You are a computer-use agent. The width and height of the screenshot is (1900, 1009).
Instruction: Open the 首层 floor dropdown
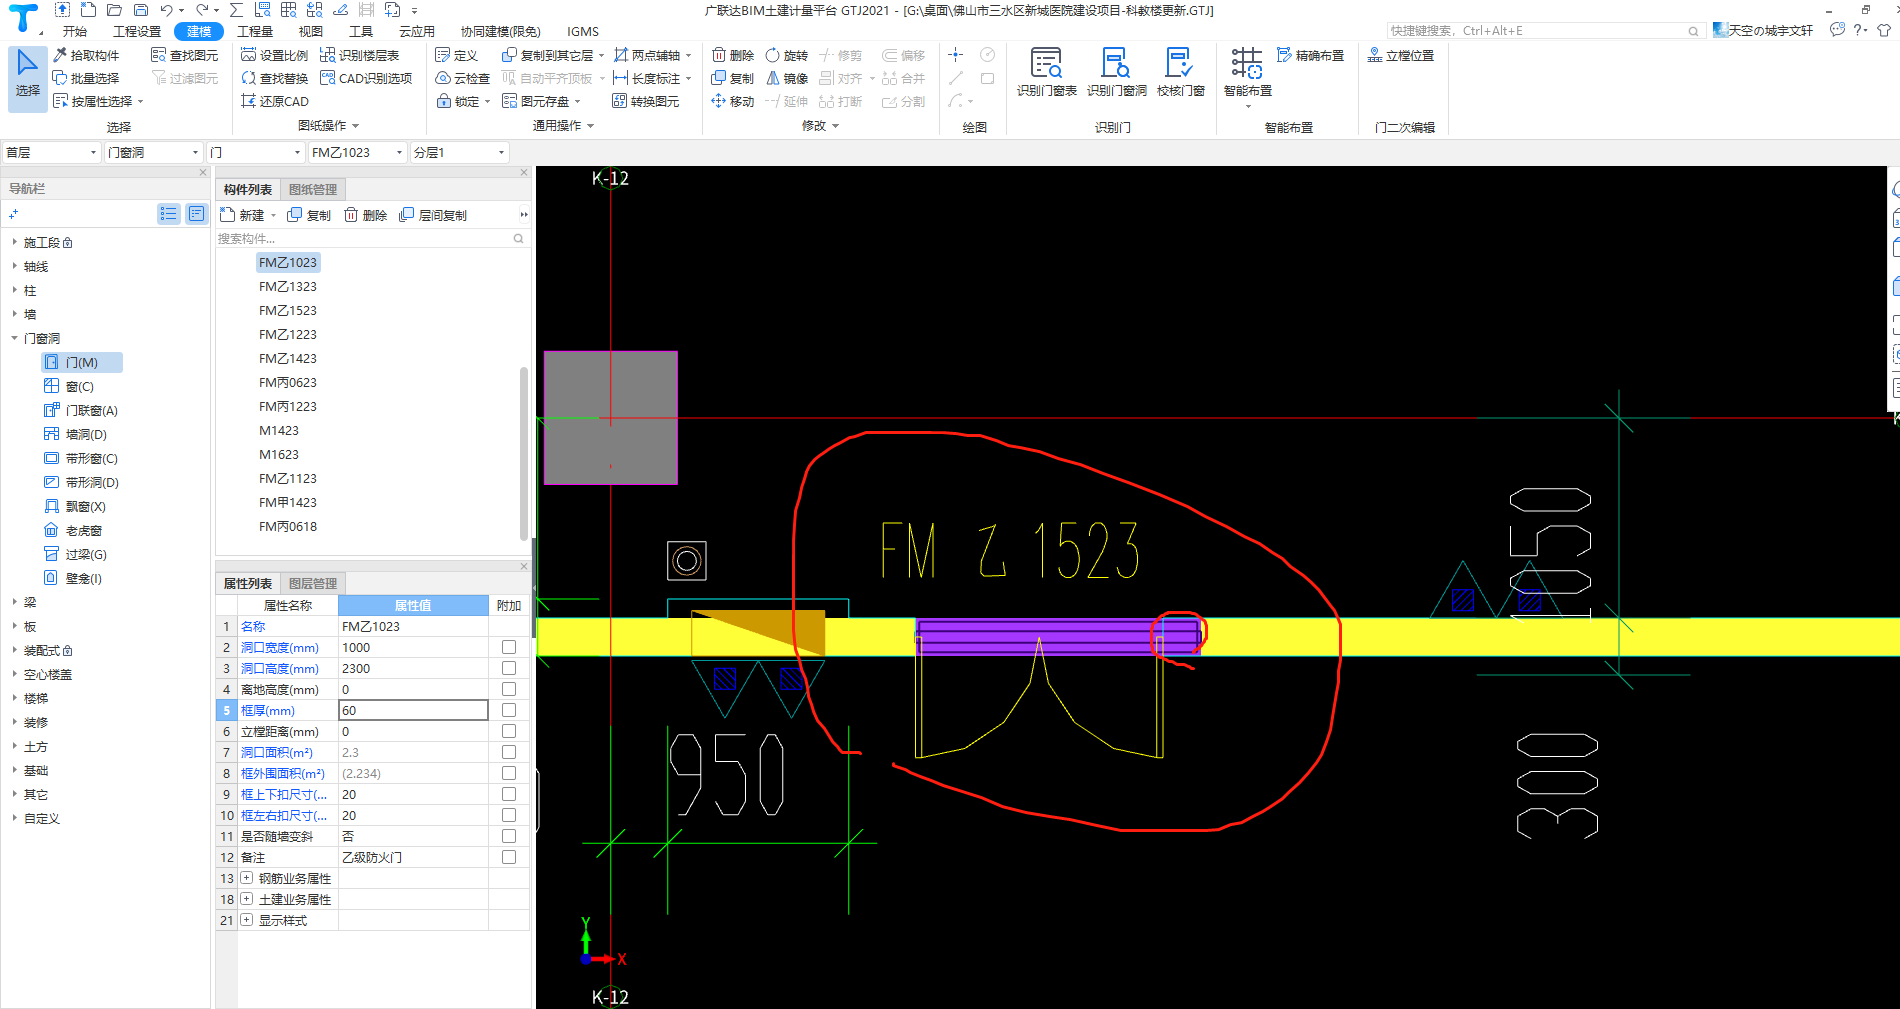pyautogui.click(x=51, y=152)
